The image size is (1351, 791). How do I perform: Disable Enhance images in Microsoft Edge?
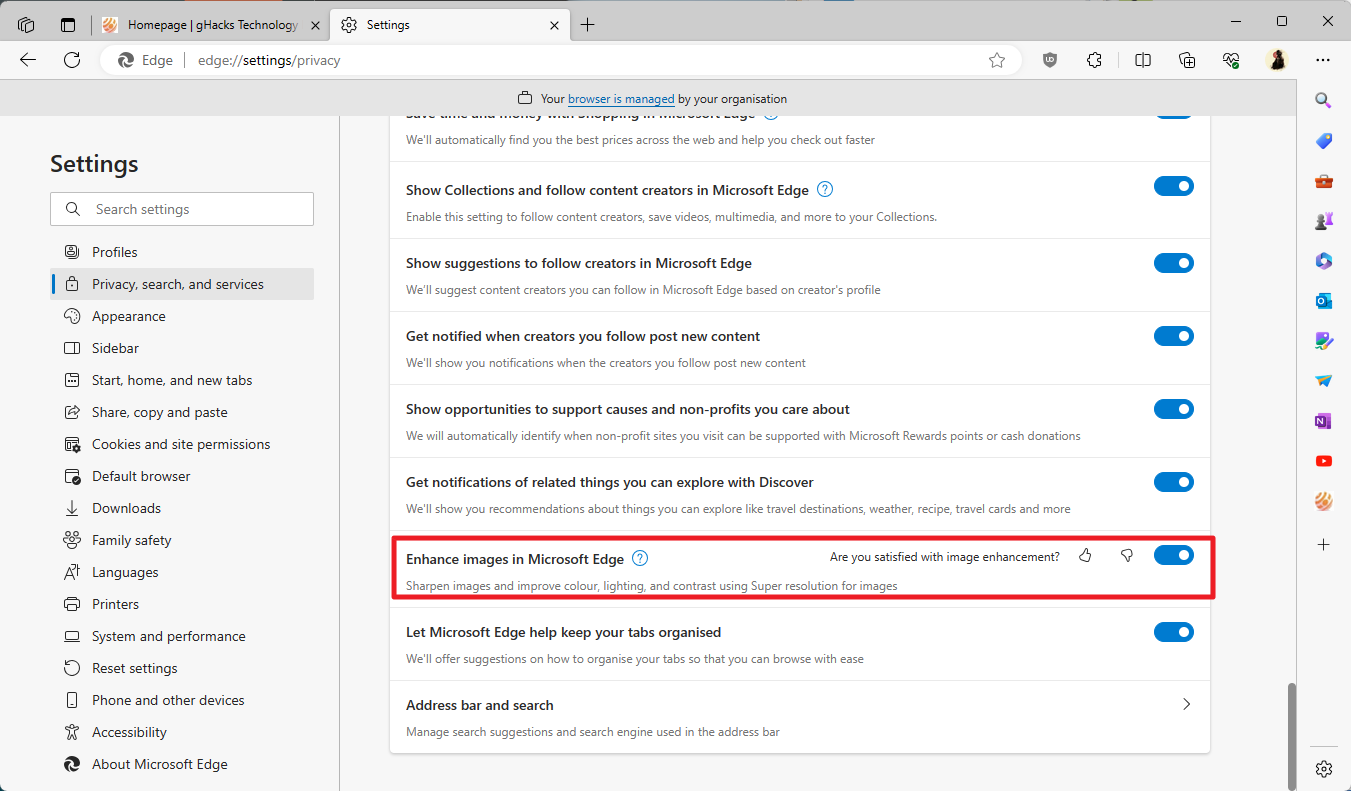tap(1174, 555)
